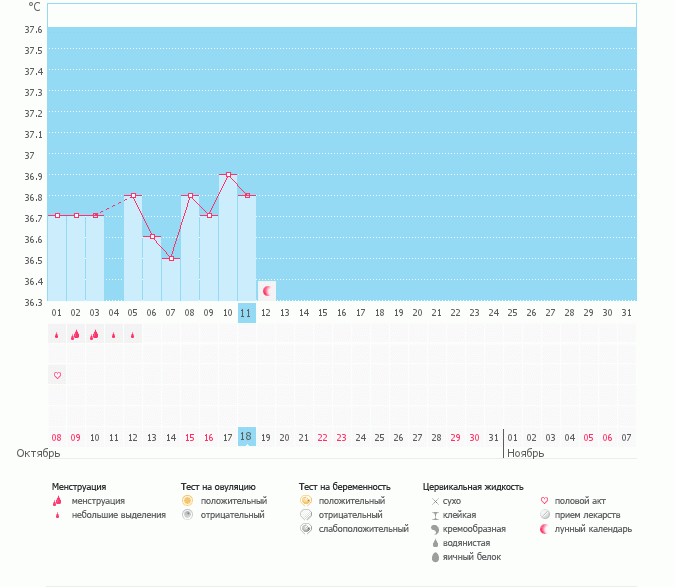Select highlighted cycle day 11 in top row
The height and width of the screenshot is (587, 675).
tap(247, 312)
